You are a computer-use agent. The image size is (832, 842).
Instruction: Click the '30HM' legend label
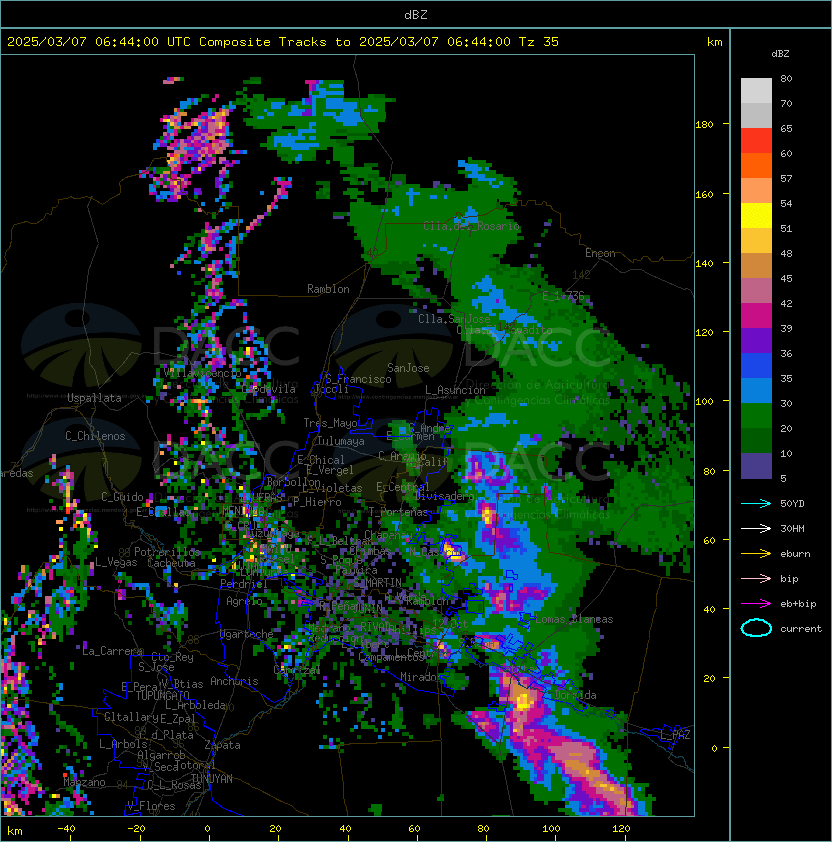pos(792,528)
